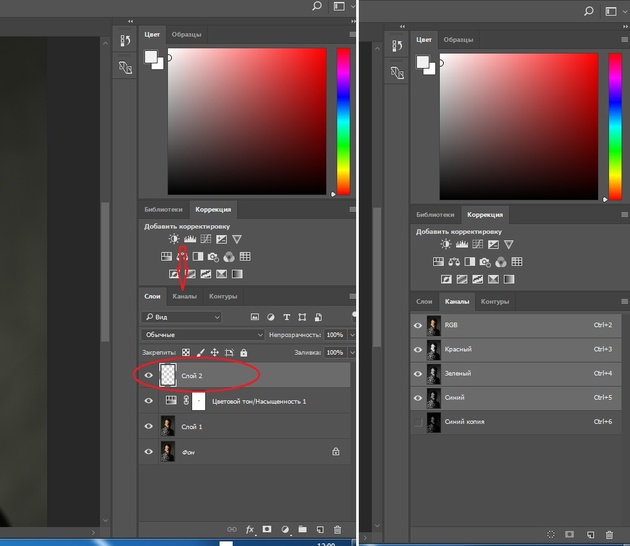630x546 pixels.
Task: Add a Channel Mixer adjustment in right panel
Action: coord(501,262)
